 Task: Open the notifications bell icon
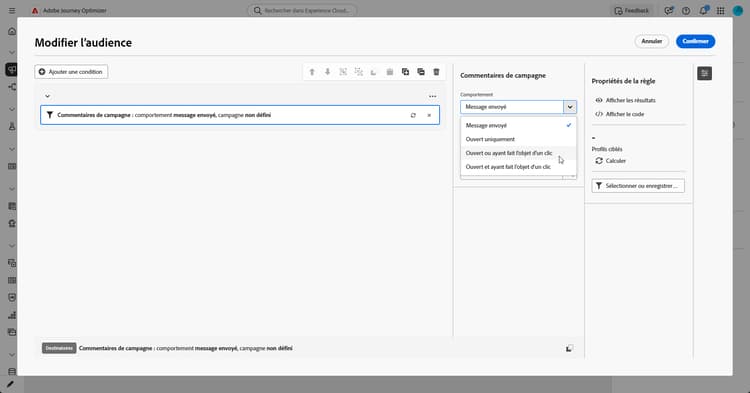coord(704,10)
